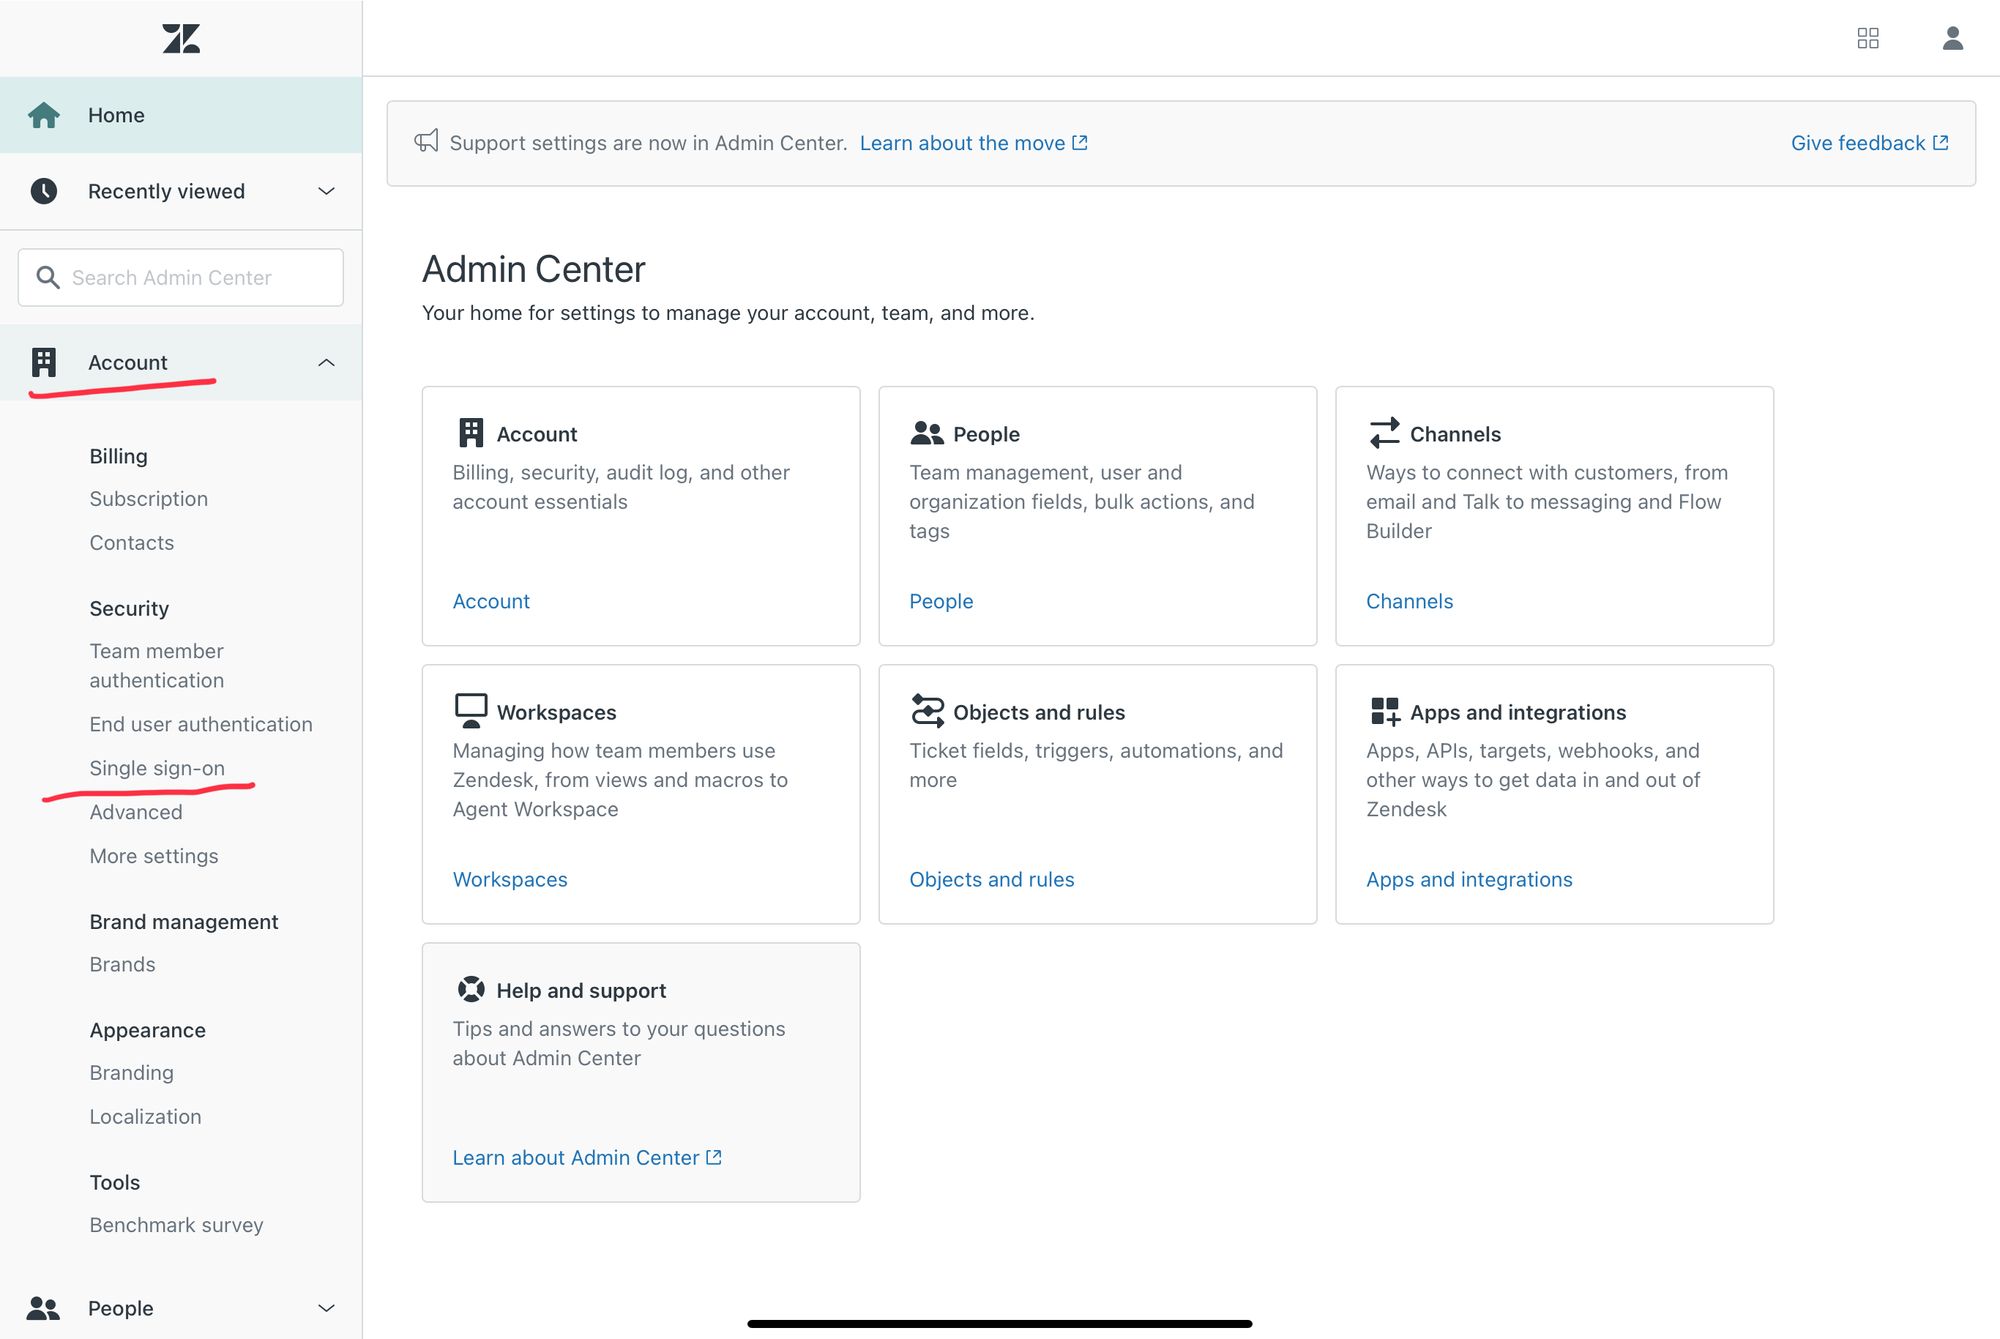Expand the Recently viewed chevron

point(326,191)
